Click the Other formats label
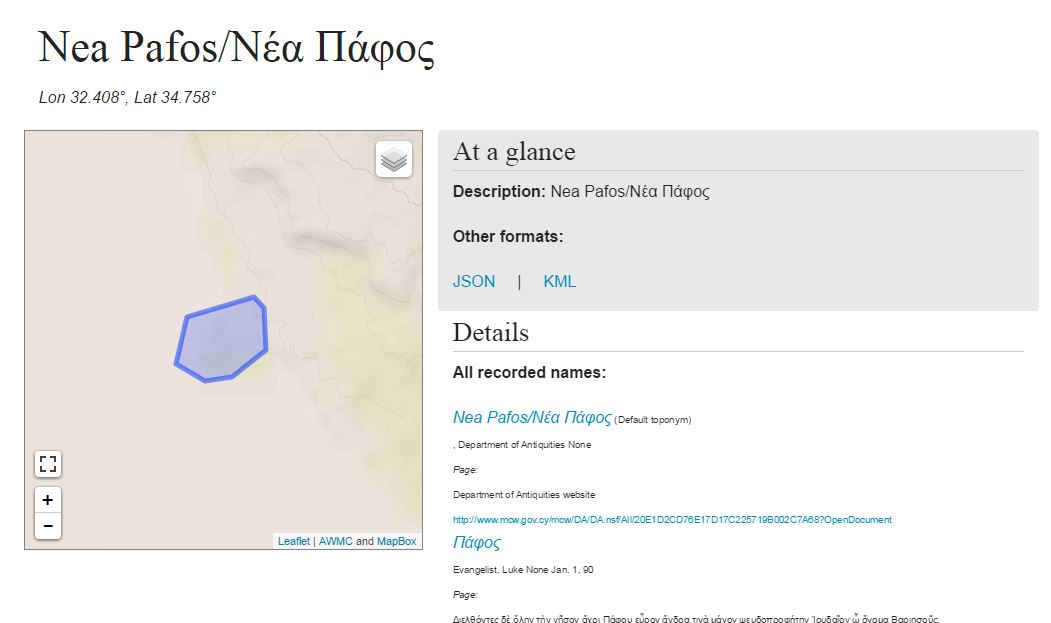This screenshot has width=1051, height=623. [508, 237]
